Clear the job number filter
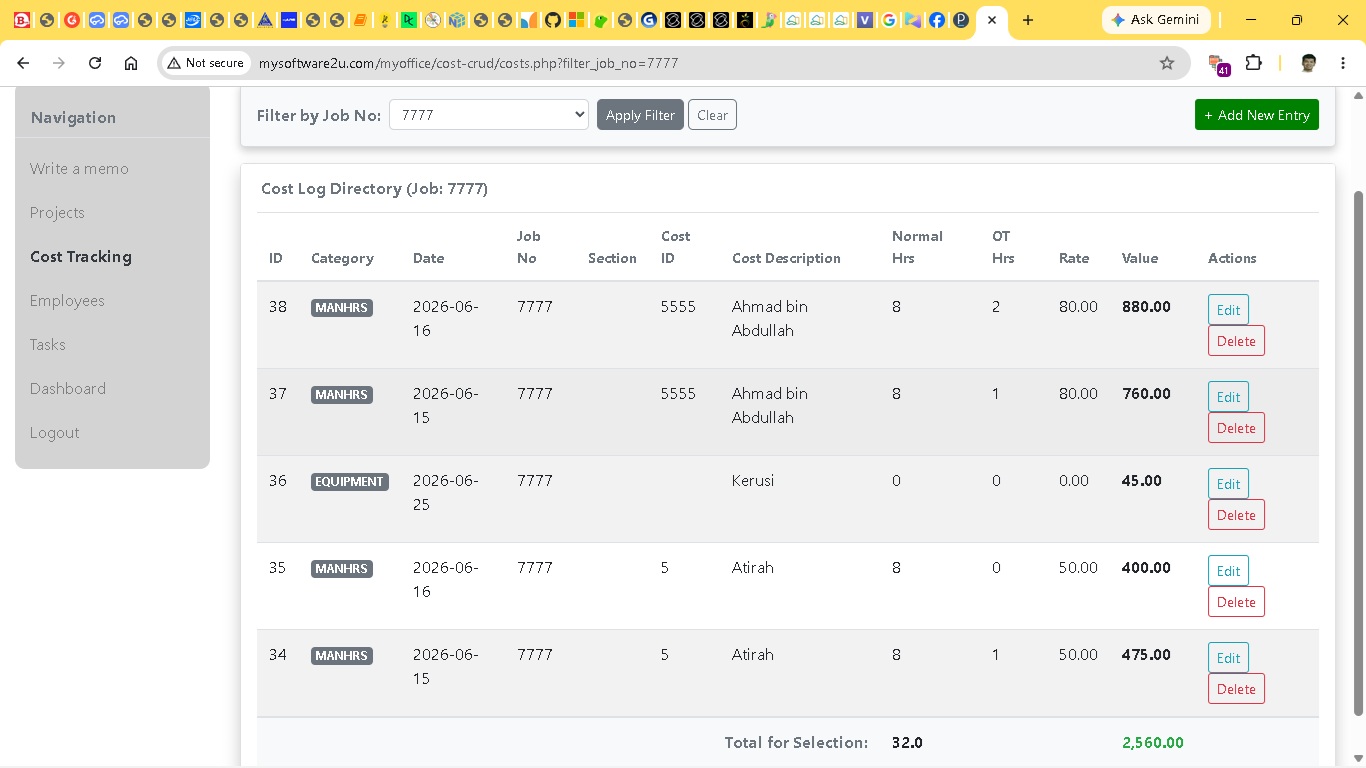Image resolution: width=1366 pixels, height=768 pixels. point(712,115)
